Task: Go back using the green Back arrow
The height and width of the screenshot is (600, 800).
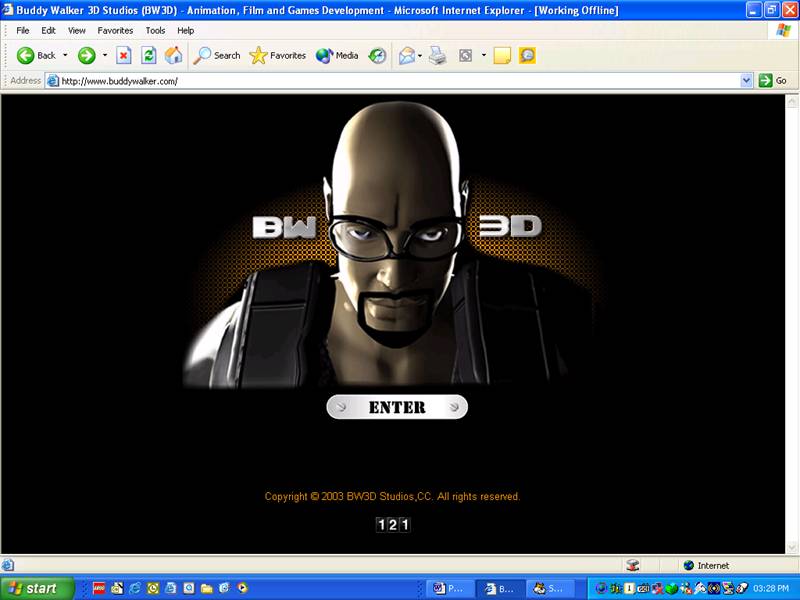Action: coord(36,55)
